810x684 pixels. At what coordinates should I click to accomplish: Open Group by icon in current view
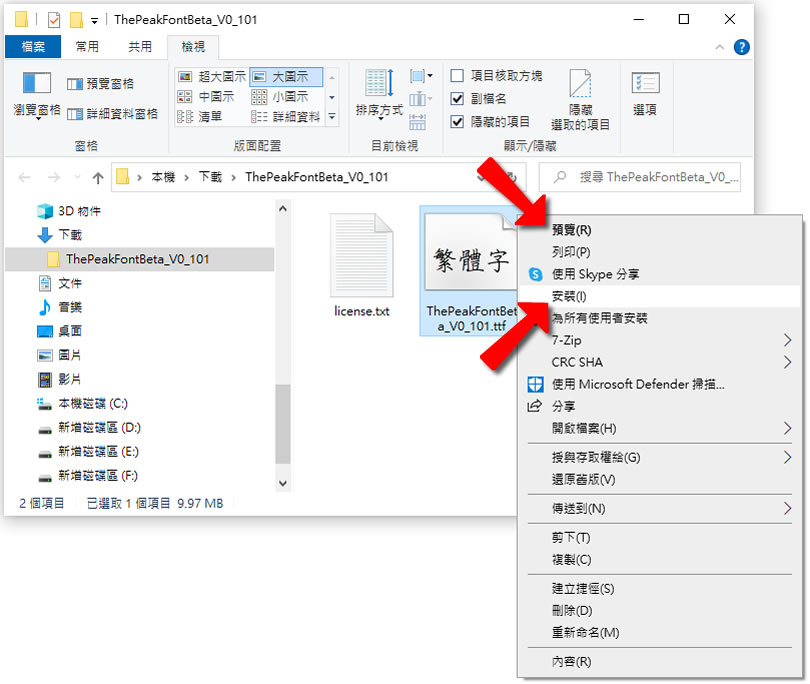pyautogui.click(x=421, y=76)
